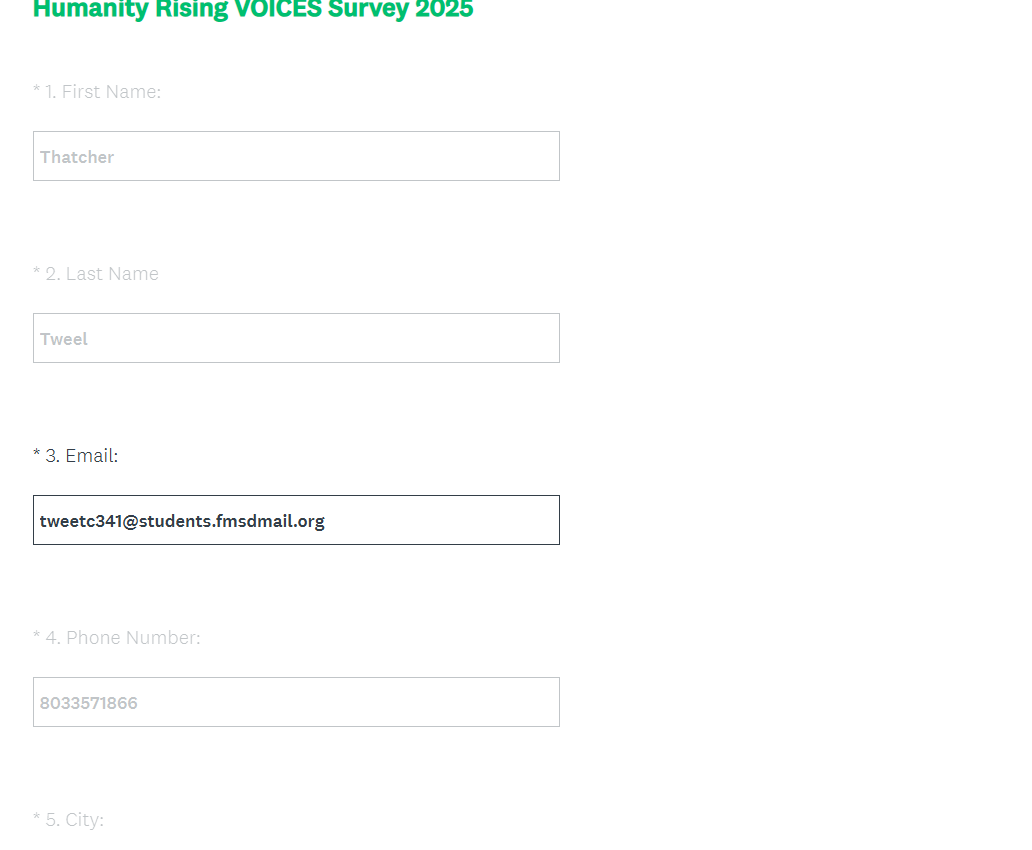Click the 8033571866 phone number text
Screen dimensions: 1032x850
89,703
